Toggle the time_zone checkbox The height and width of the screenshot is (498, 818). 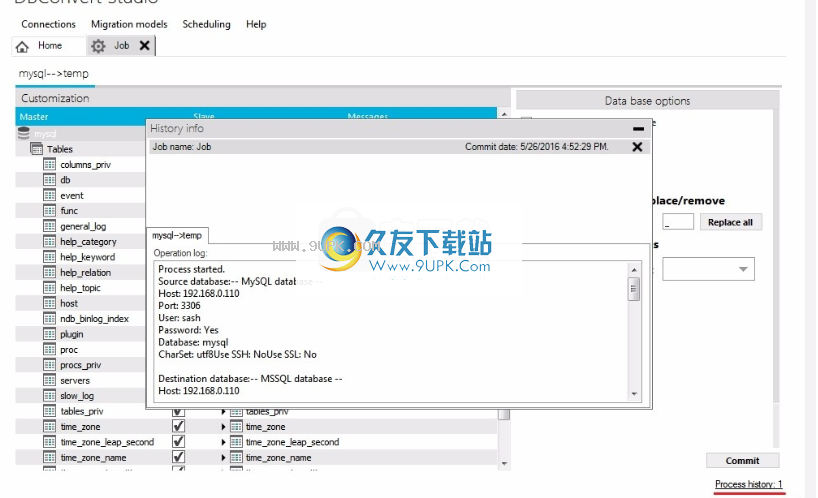click(178, 426)
